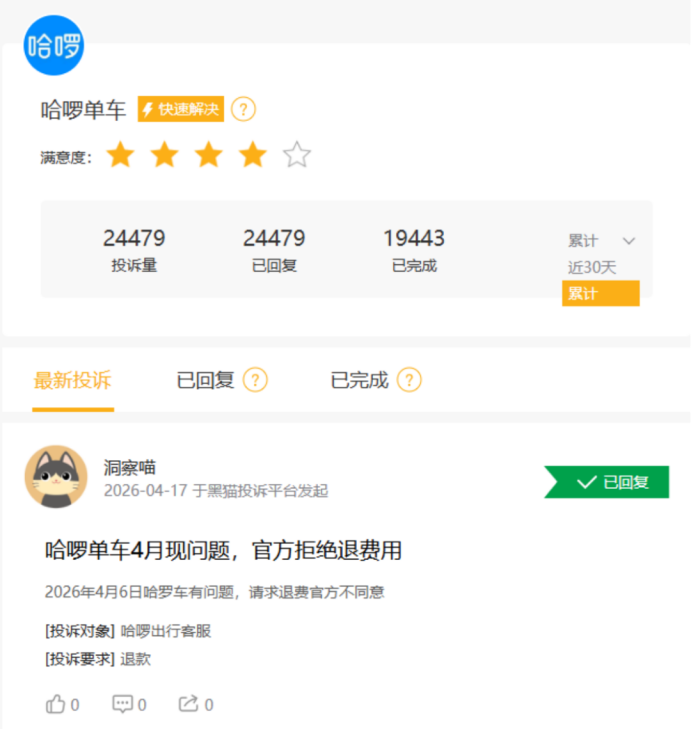Click the third satisfaction star
The image size is (692, 729).
(x=208, y=154)
